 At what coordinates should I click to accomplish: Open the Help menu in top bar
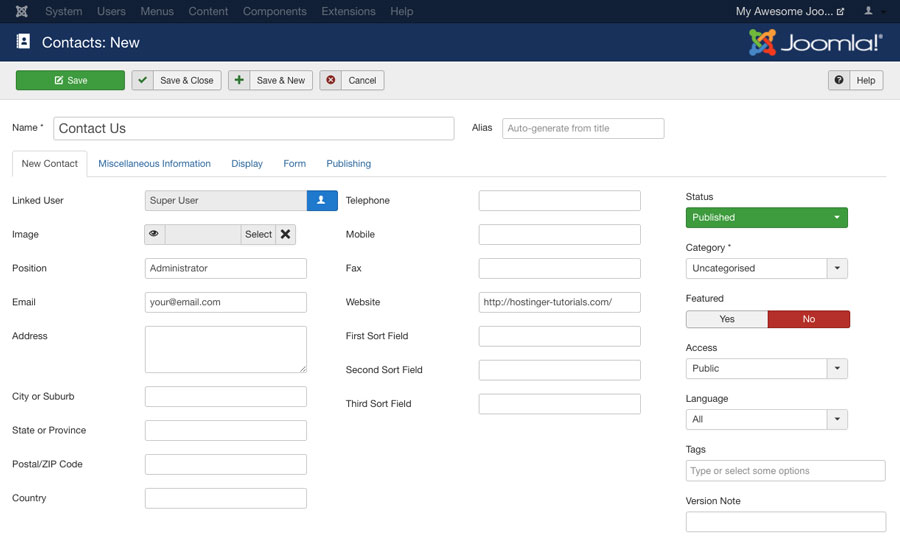402,11
